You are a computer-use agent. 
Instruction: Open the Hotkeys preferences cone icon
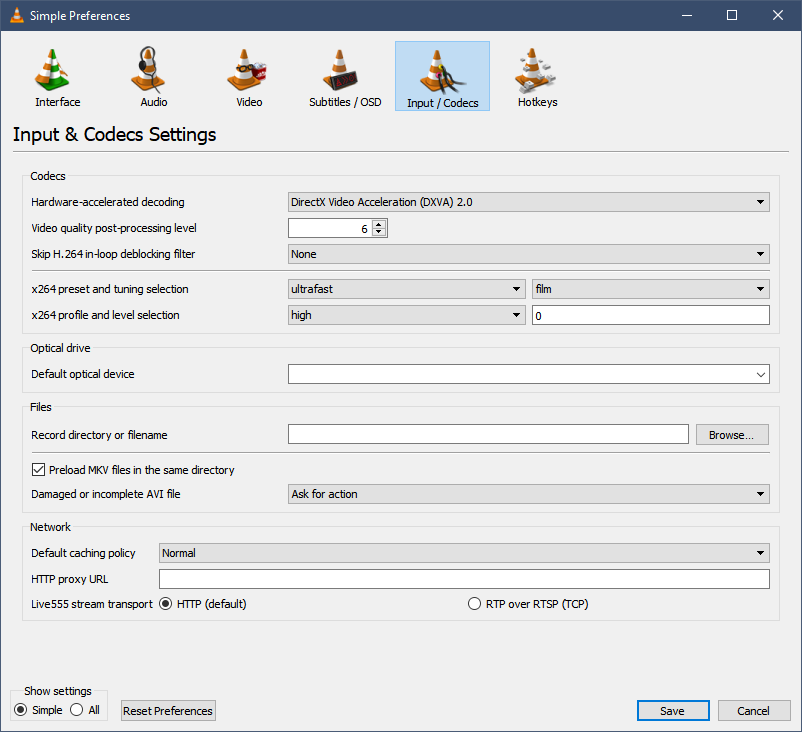[535, 70]
